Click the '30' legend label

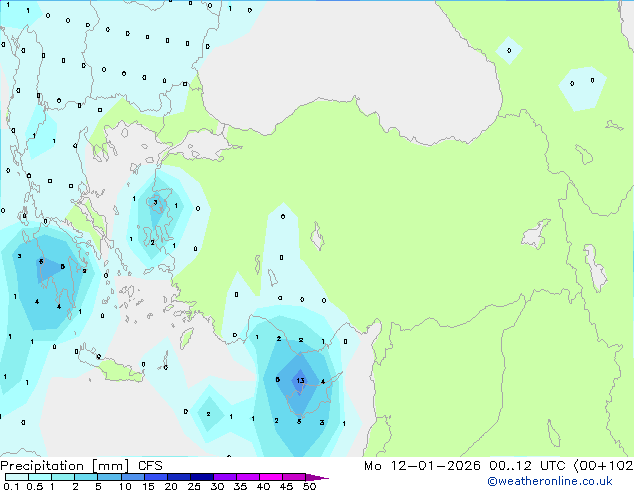click(217, 486)
